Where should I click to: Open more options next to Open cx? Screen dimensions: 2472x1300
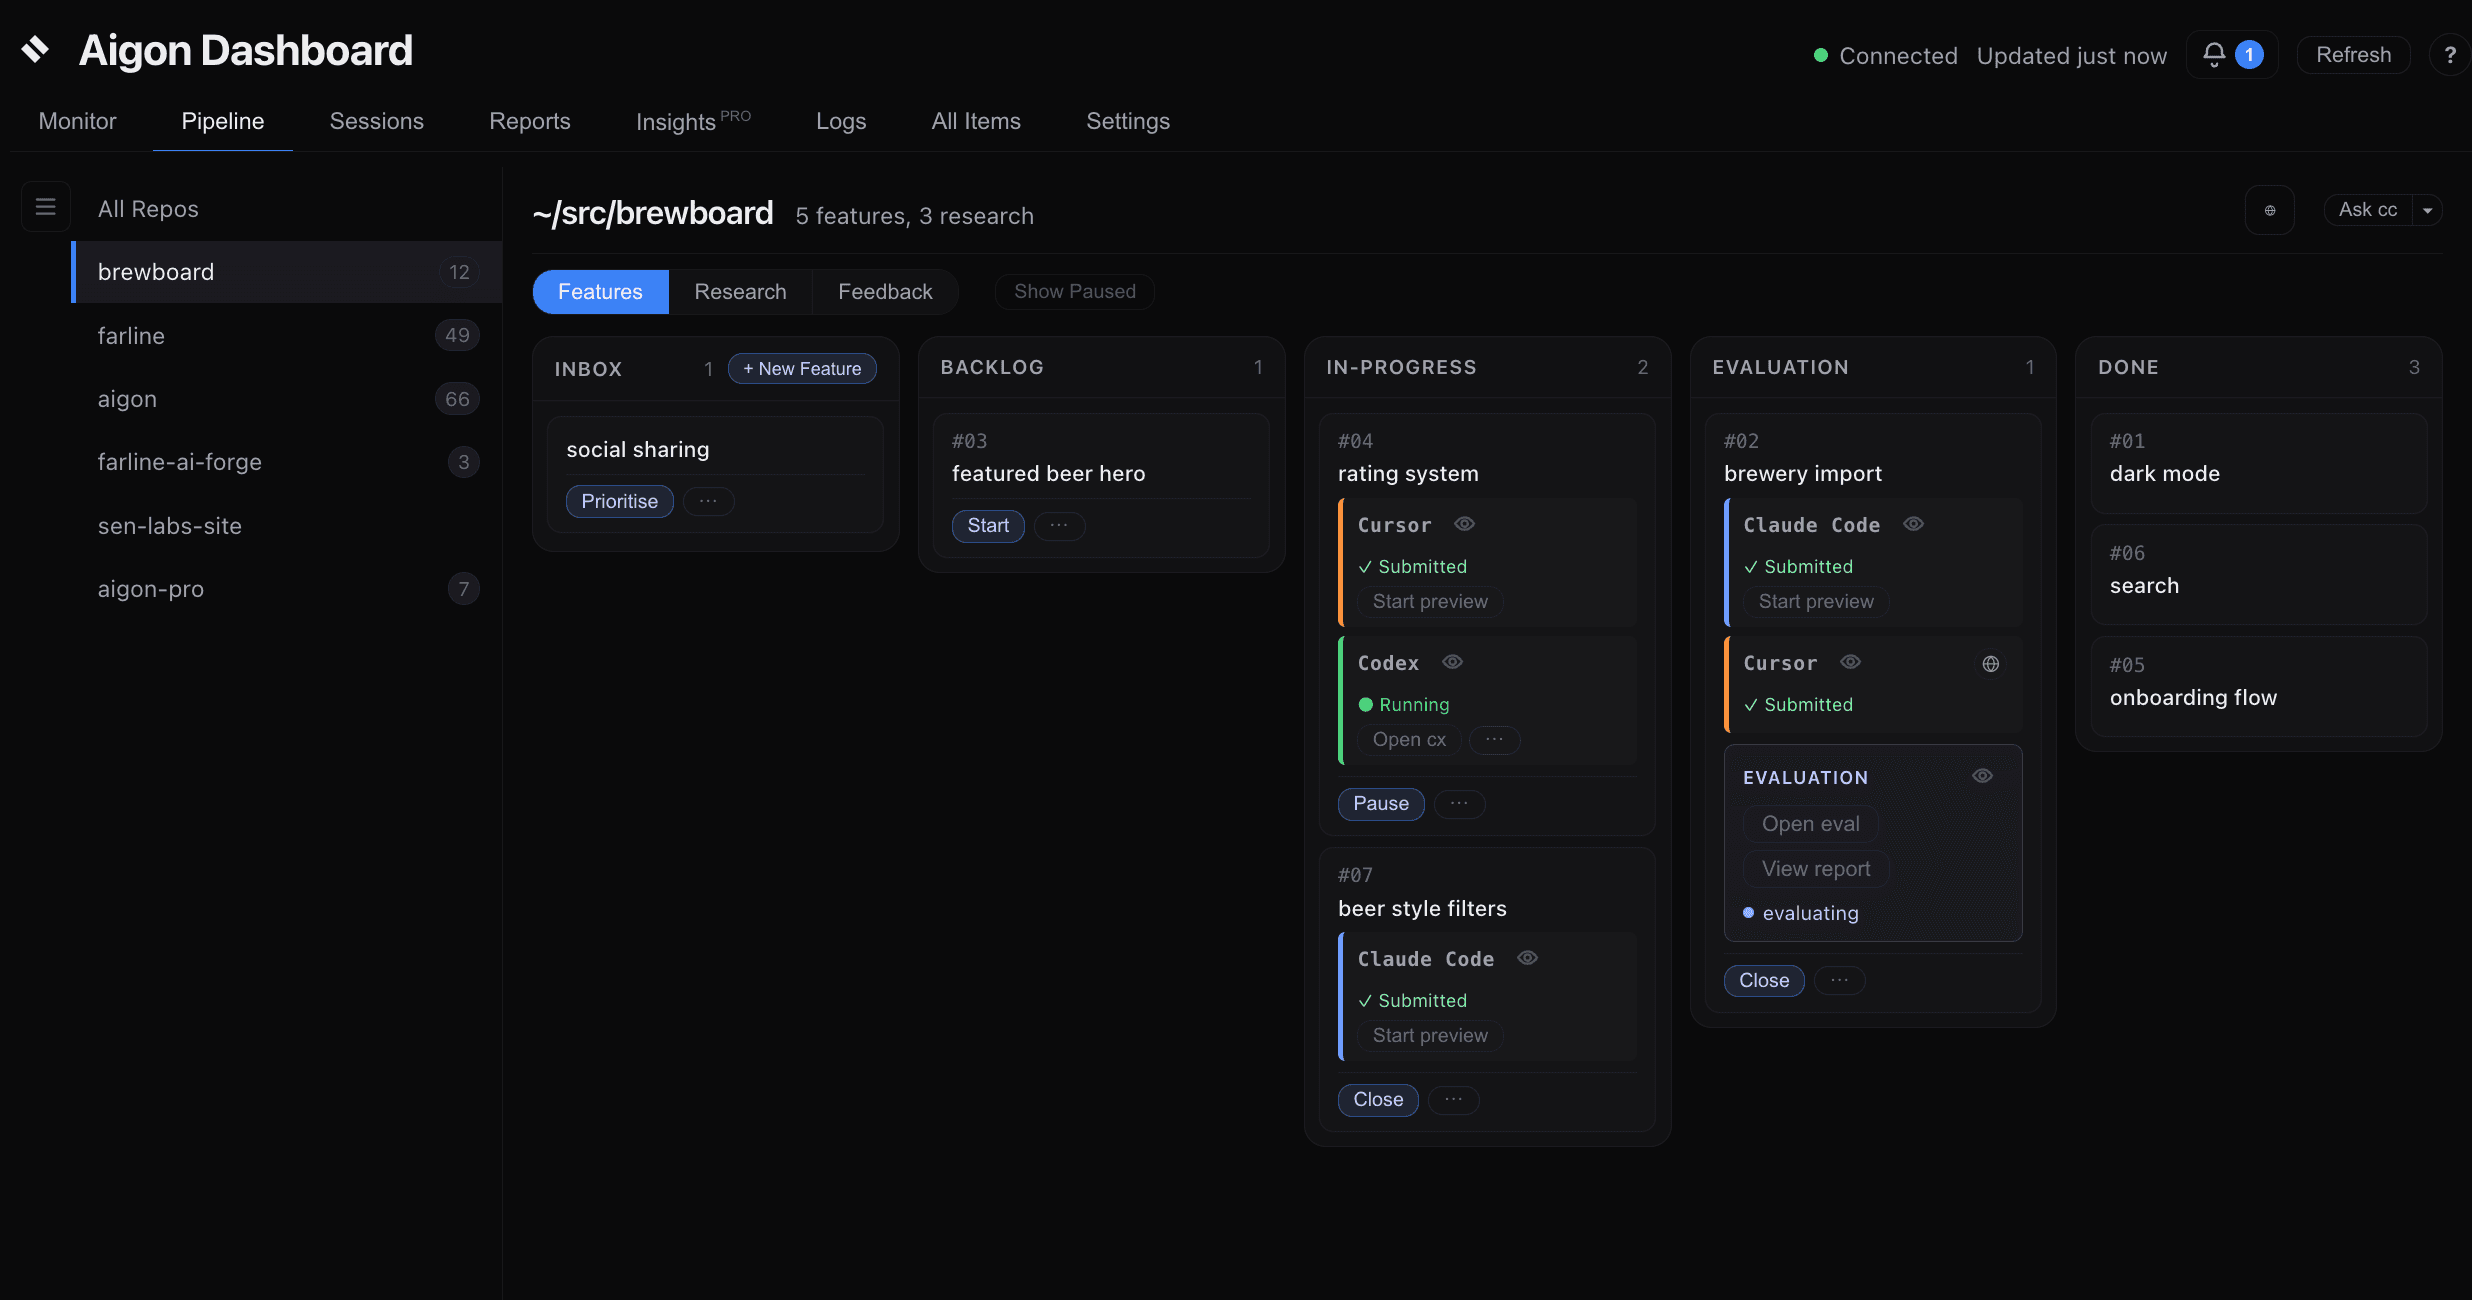pyautogui.click(x=1495, y=740)
